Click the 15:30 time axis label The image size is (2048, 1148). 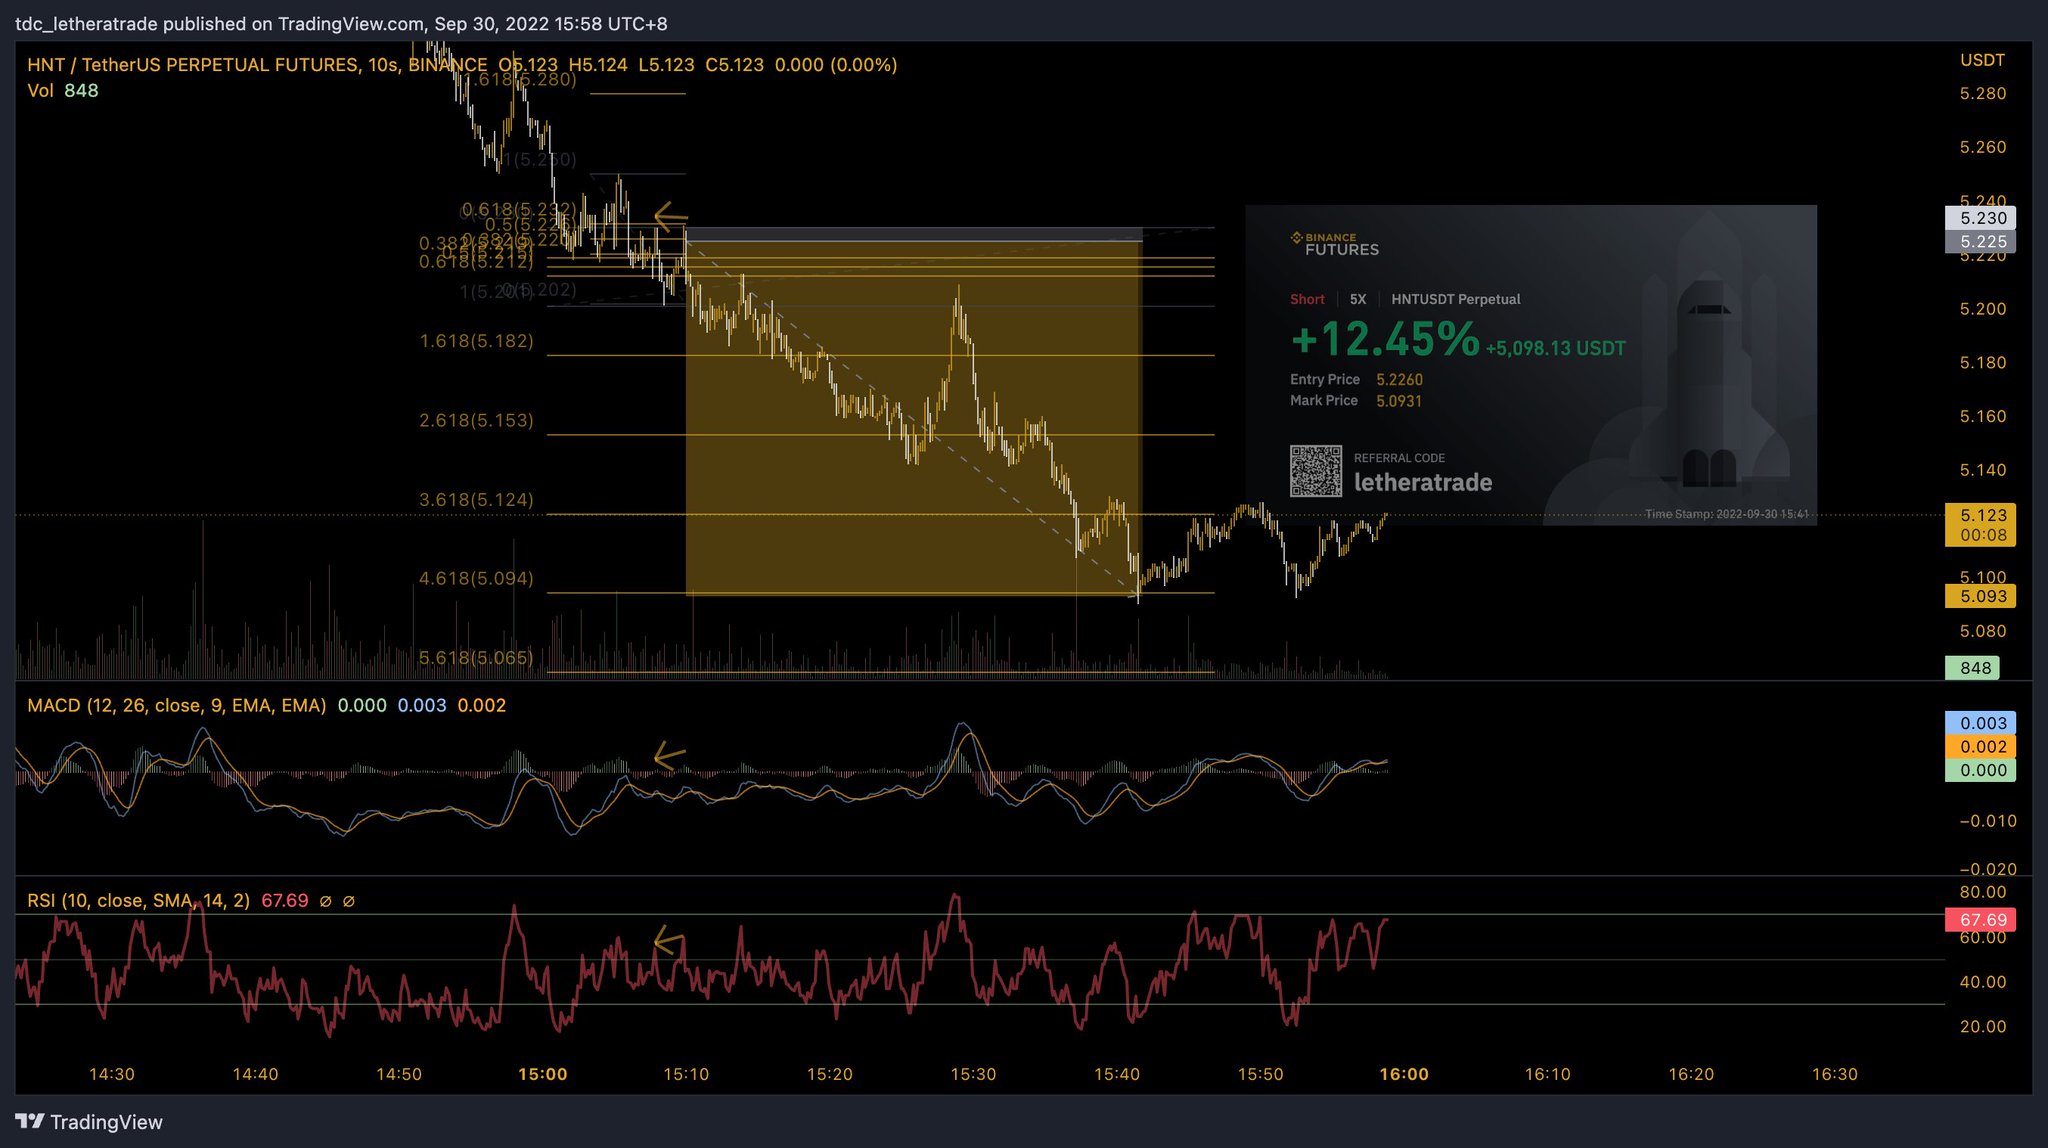coord(973,1074)
